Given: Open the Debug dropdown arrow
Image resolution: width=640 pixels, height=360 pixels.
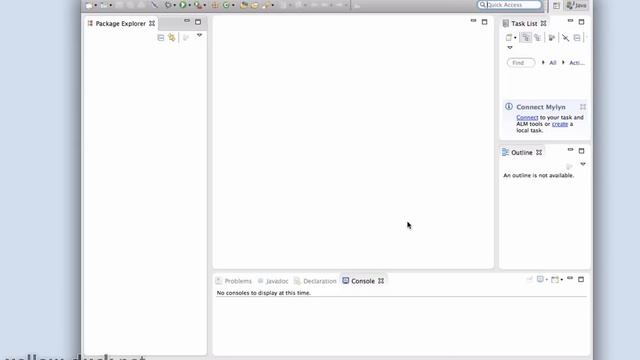Looking at the screenshot, I should click(x=175, y=5).
